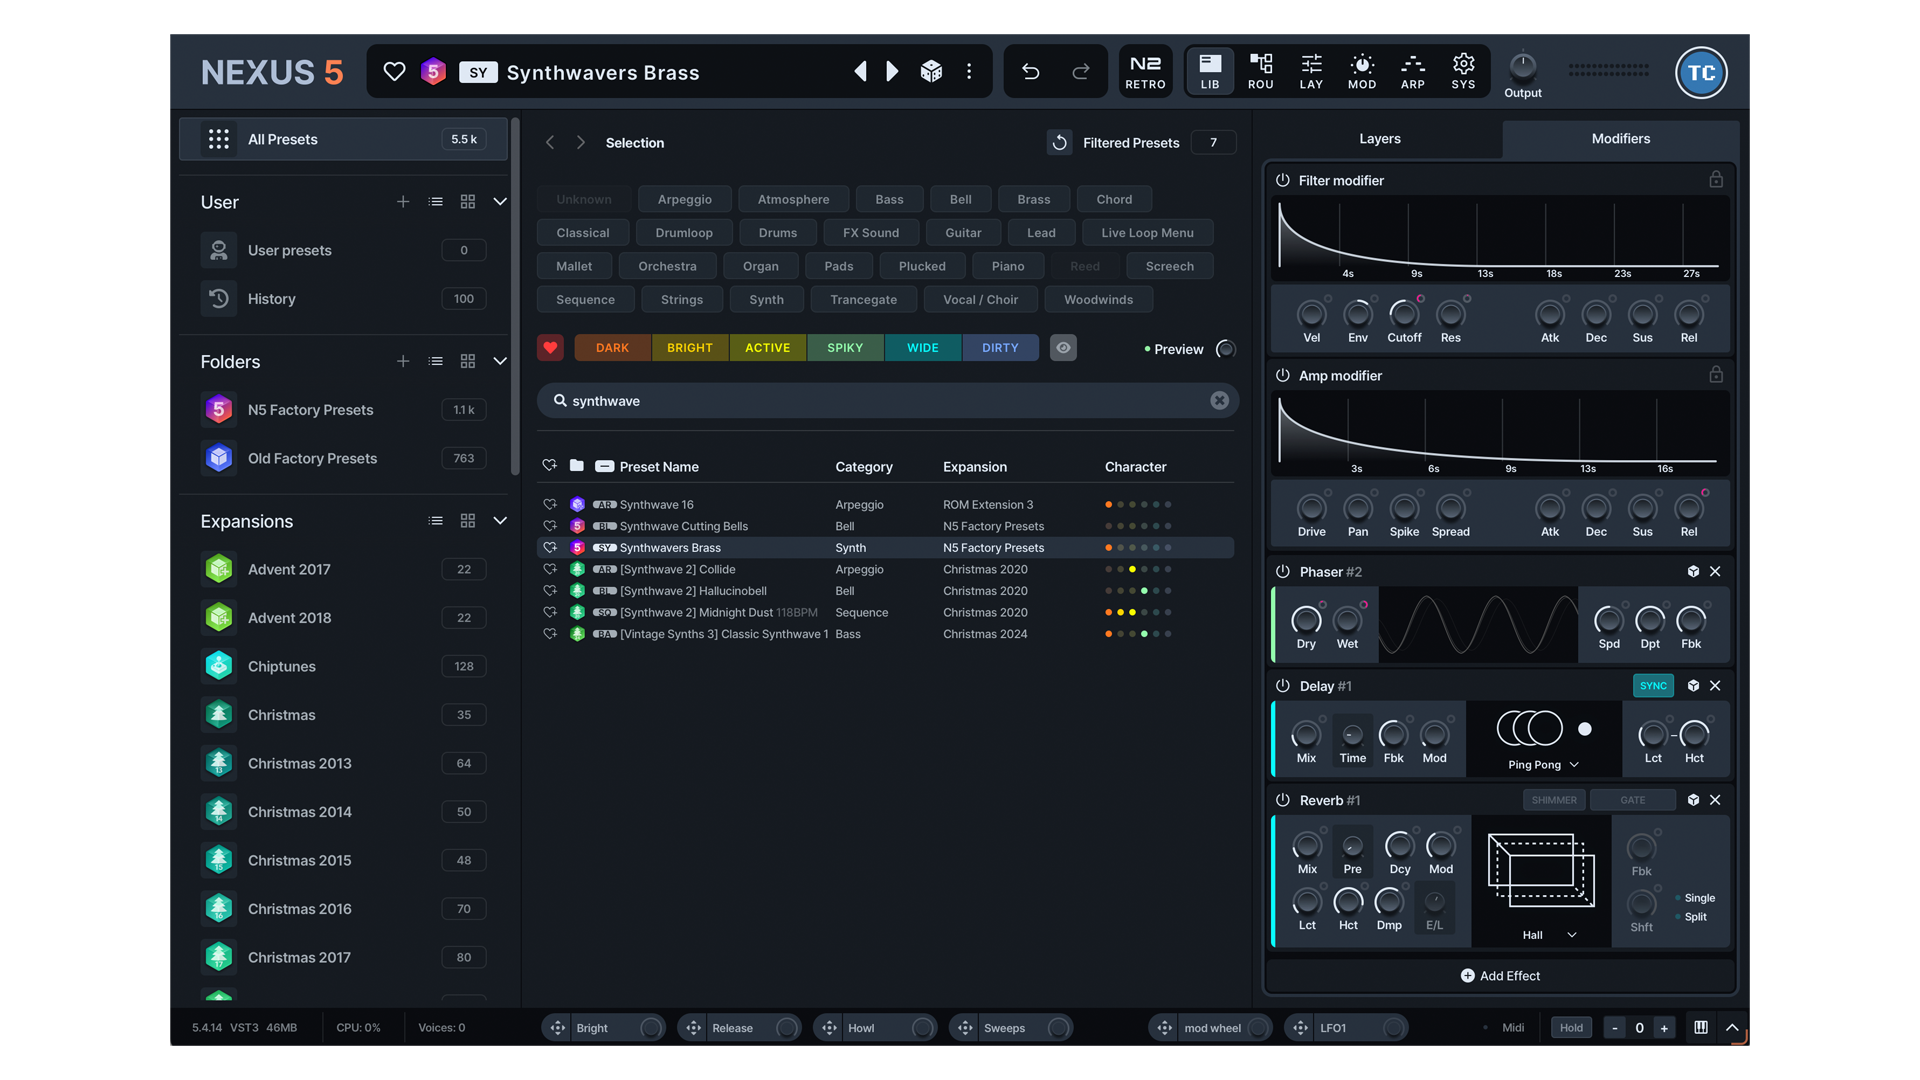Toggle the DARK character filter
1920x1080 pixels.
pyautogui.click(x=612, y=347)
